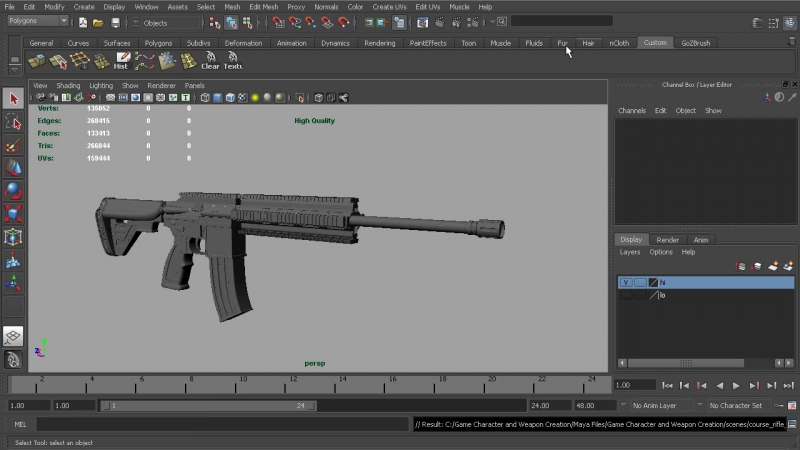Open the Channels menu in Channel Box
The image size is (800, 450).
click(632, 111)
